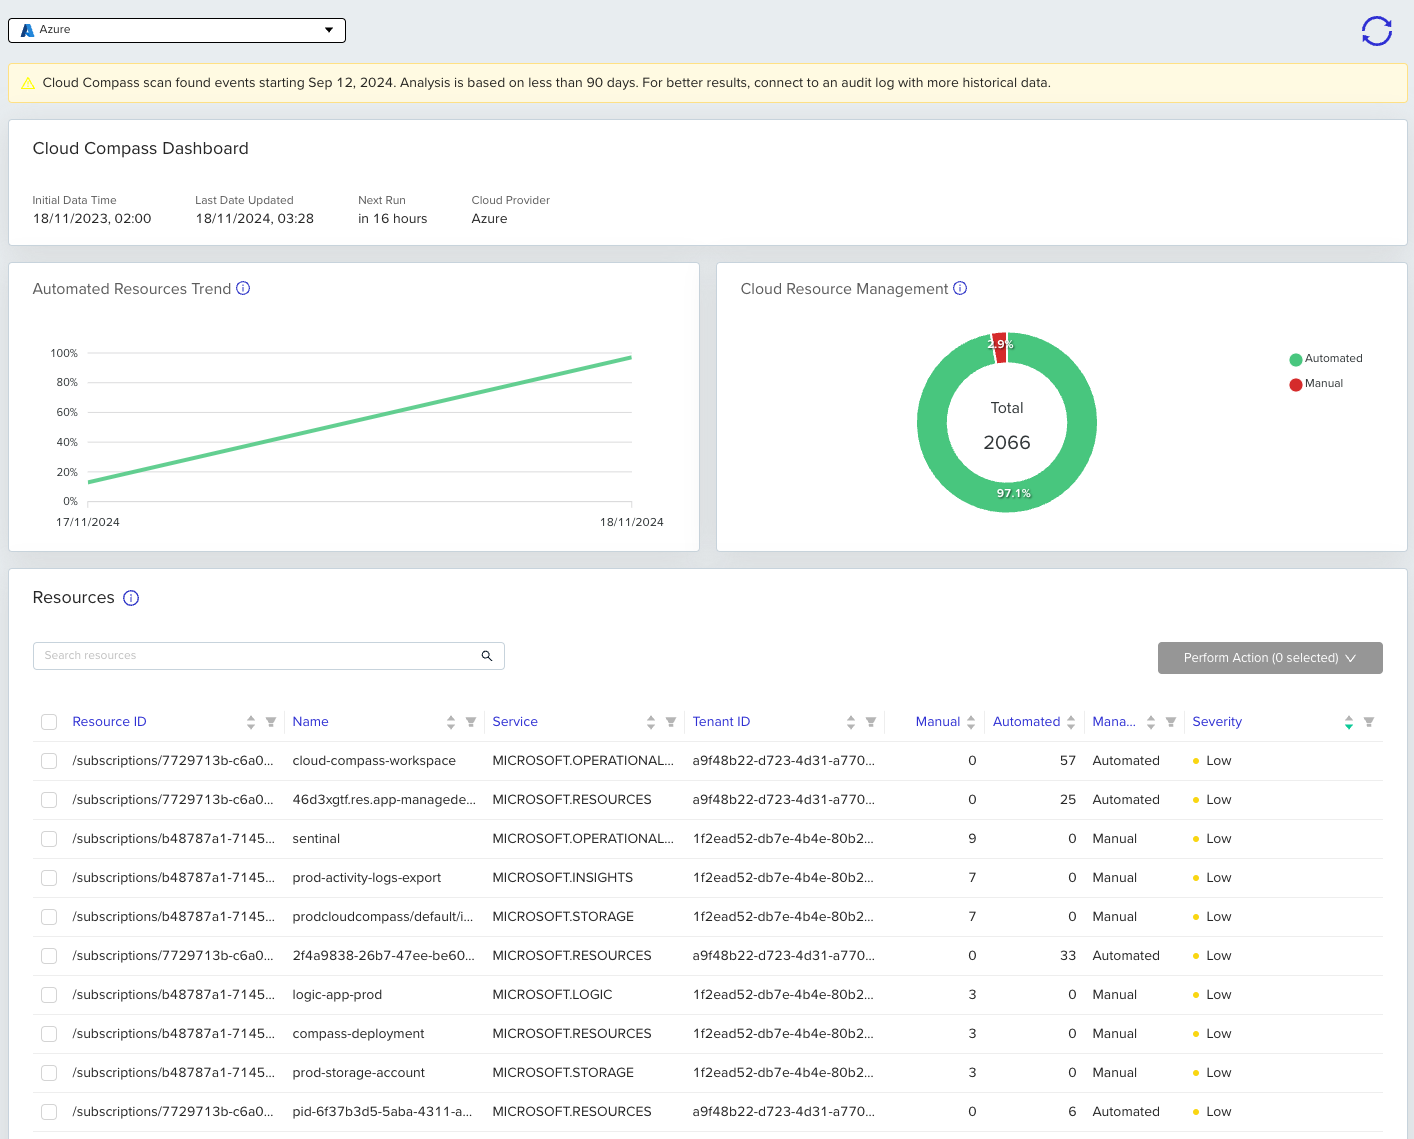
Task: Check the 46d3xgtf.res.app-managed row
Action: [x=49, y=800]
